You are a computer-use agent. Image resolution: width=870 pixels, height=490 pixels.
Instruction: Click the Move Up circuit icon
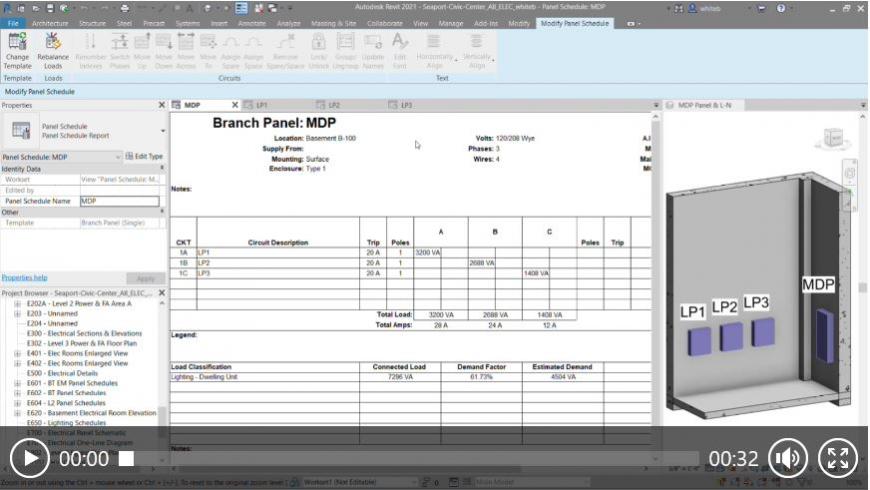141,42
